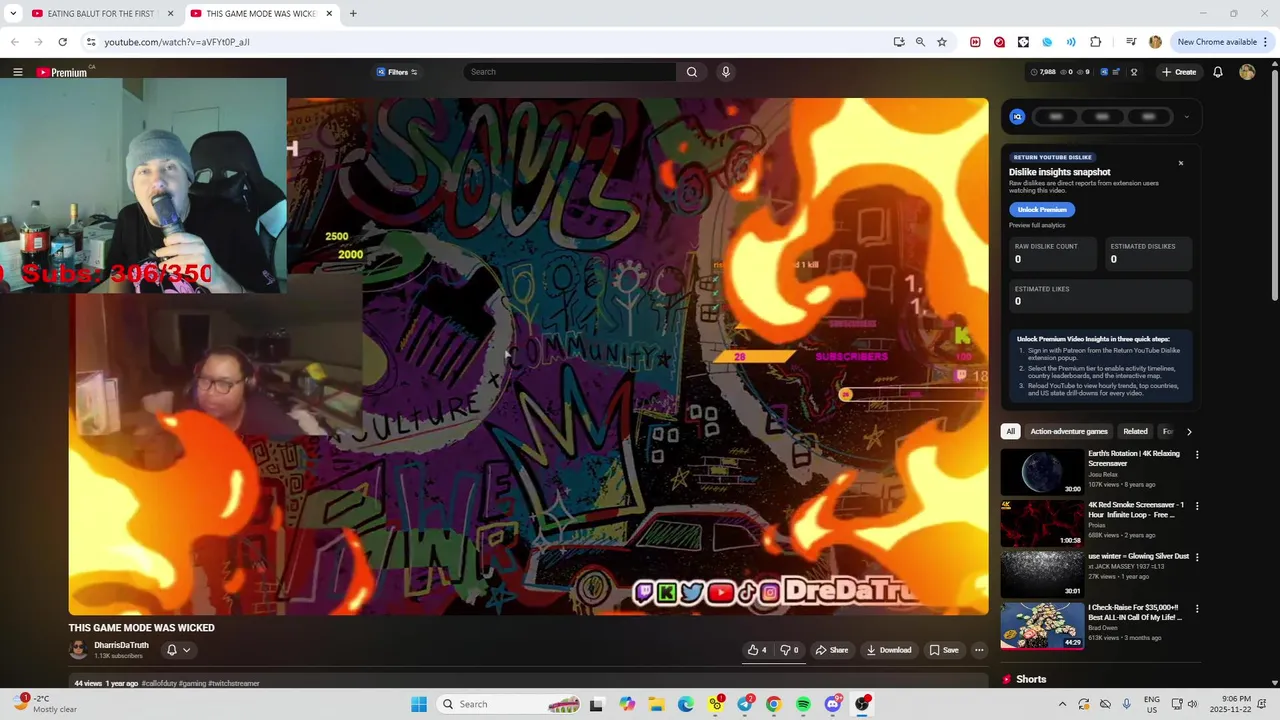Click the video player area
The width and height of the screenshot is (1280, 720).
[x=528, y=355]
